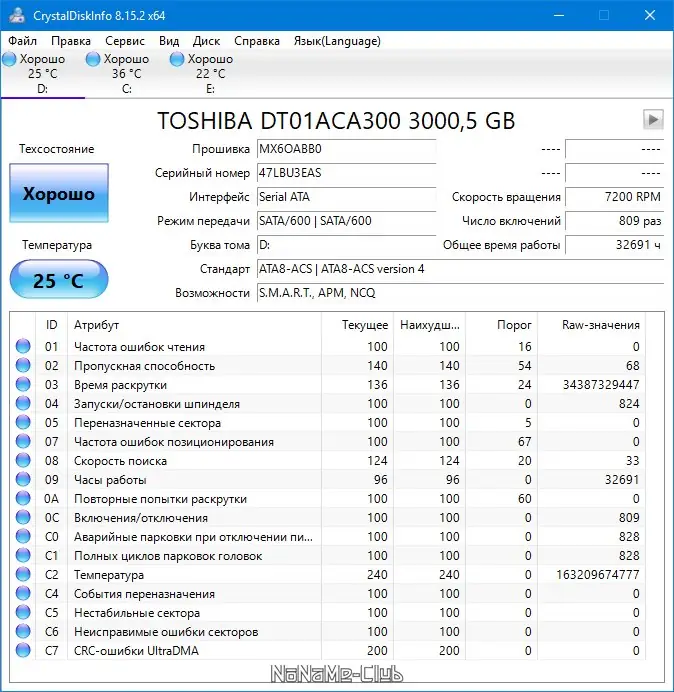The image size is (674, 692).
Task: Open the Вид menu
Action: (169, 41)
